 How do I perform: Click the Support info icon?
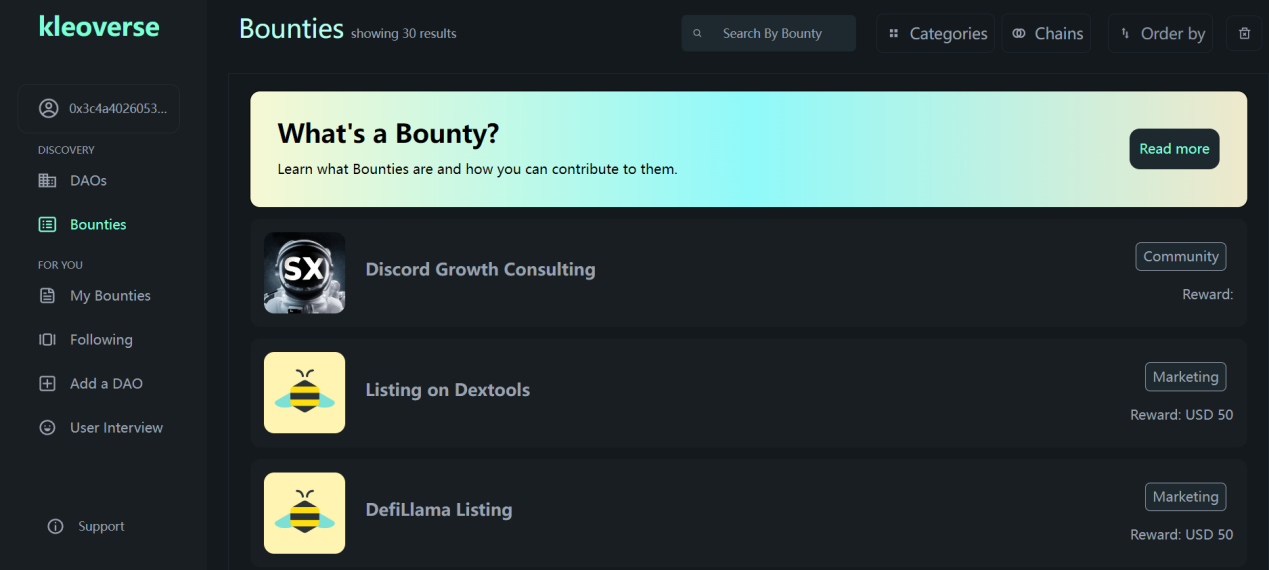point(55,527)
